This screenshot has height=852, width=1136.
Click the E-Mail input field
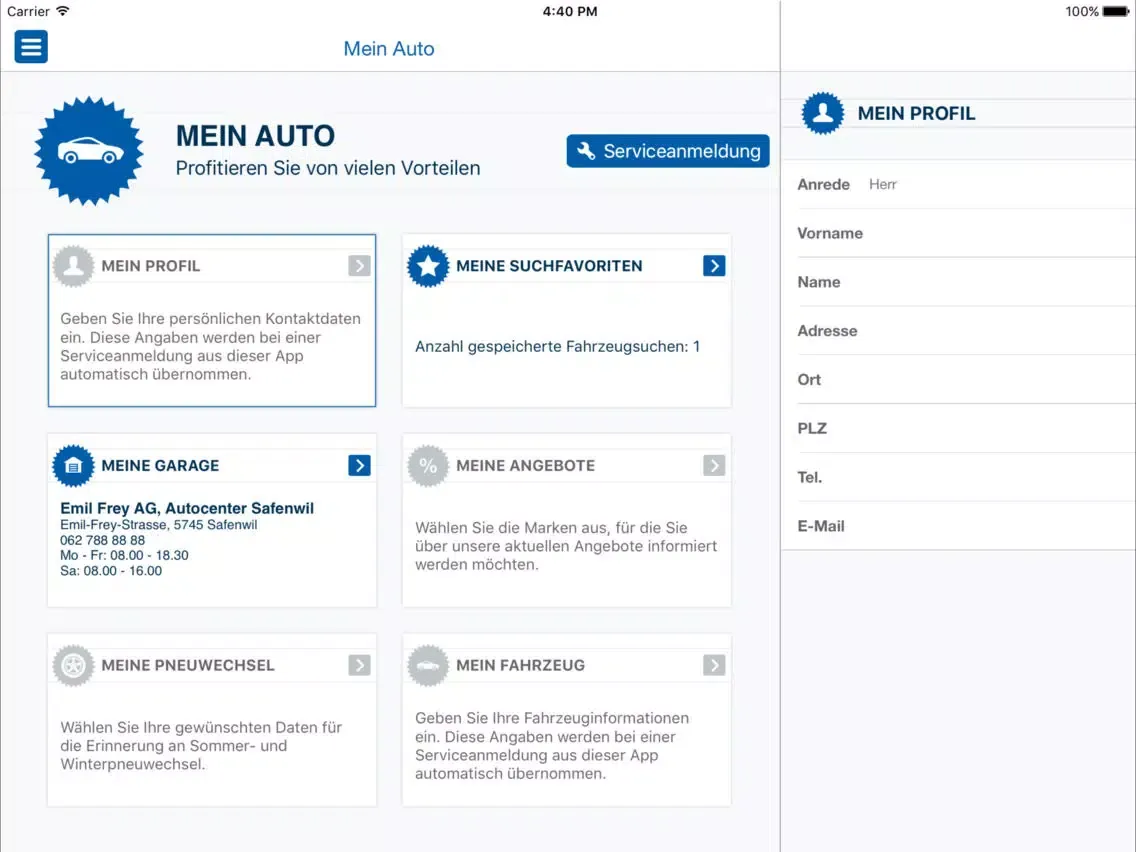[x=958, y=526]
